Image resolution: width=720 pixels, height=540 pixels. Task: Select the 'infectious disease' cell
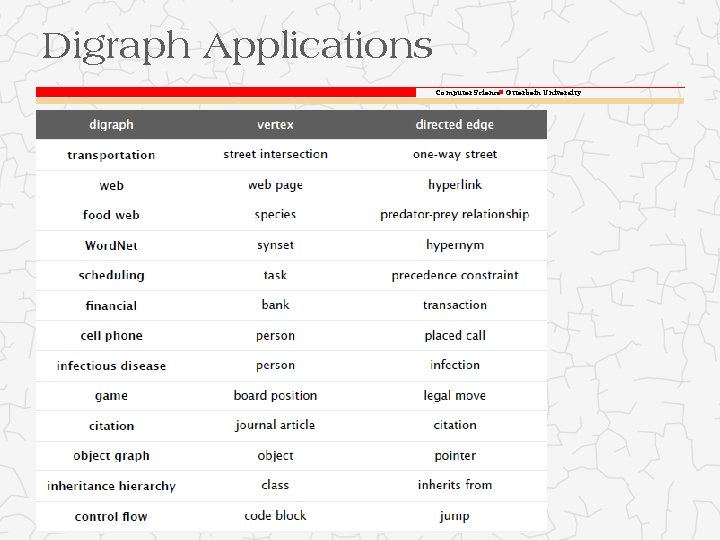(x=111, y=366)
